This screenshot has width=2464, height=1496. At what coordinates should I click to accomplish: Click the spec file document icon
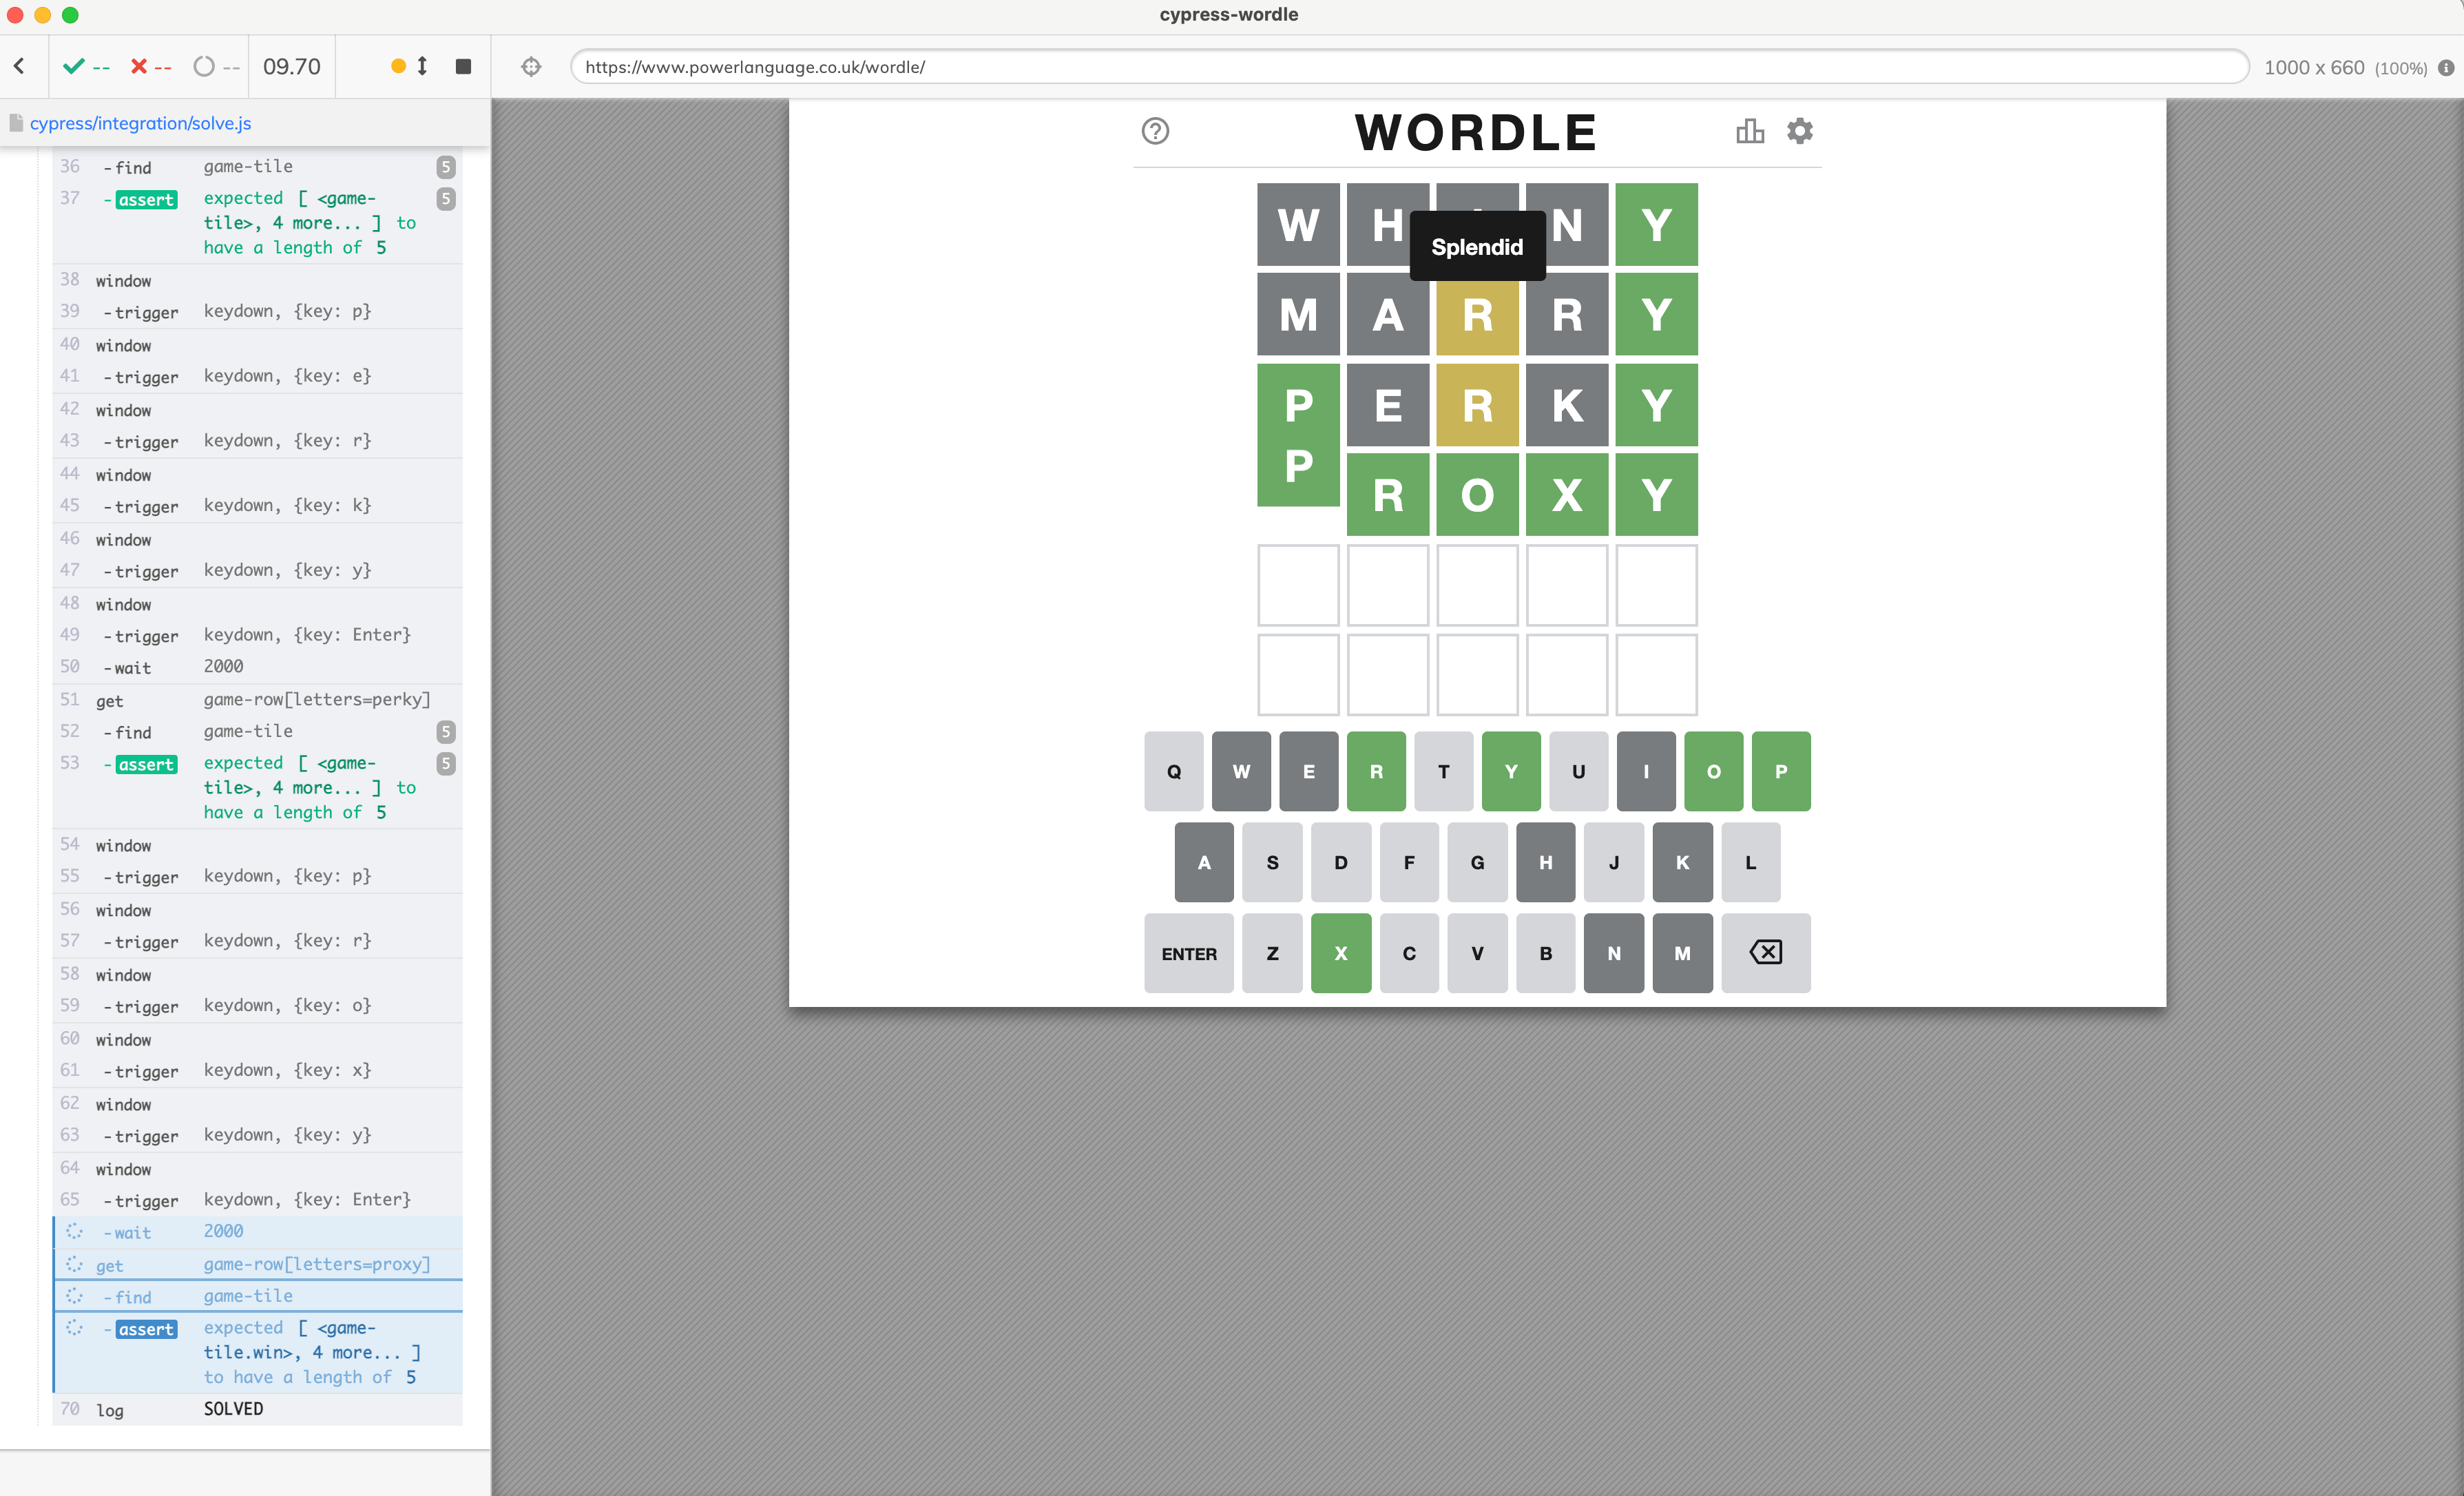[x=17, y=122]
